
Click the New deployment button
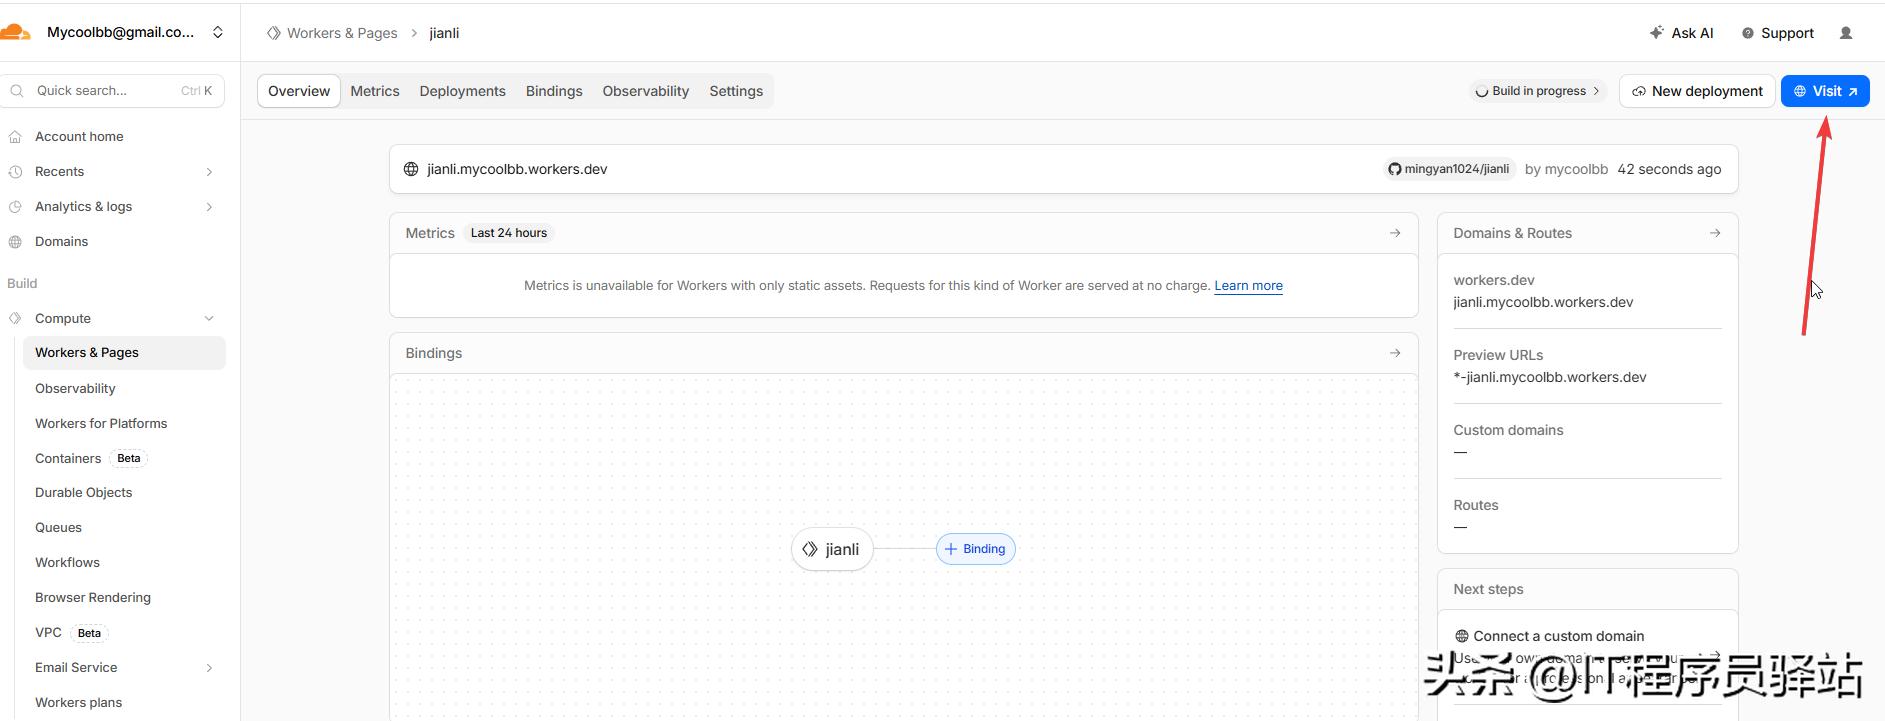click(x=1696, y=91)
